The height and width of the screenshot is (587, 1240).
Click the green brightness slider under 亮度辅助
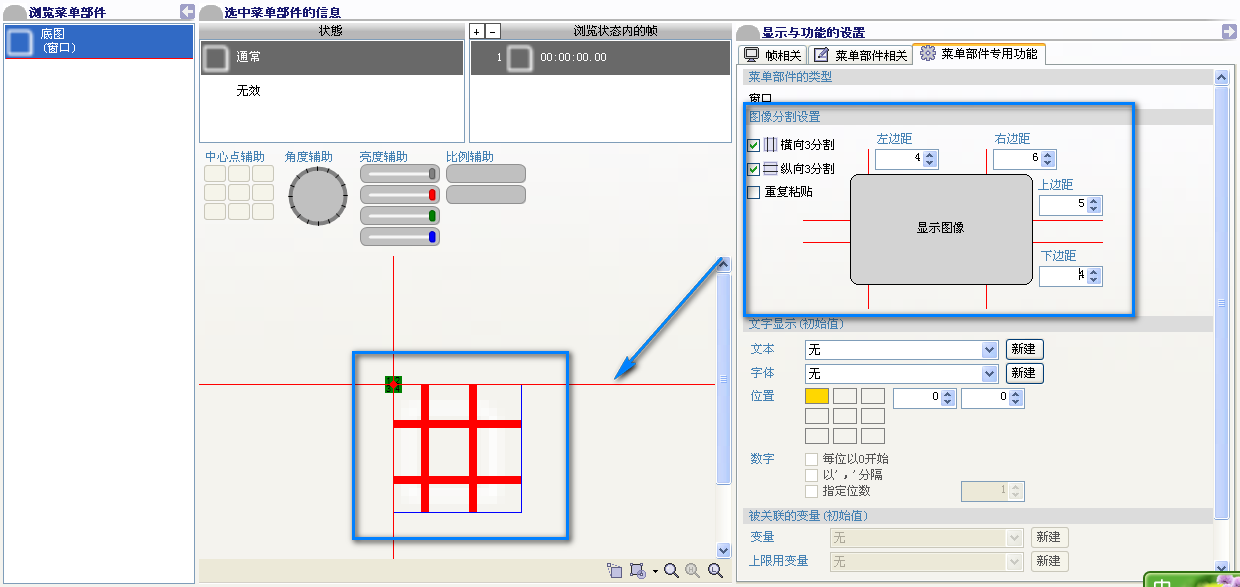tap(400, 216)
